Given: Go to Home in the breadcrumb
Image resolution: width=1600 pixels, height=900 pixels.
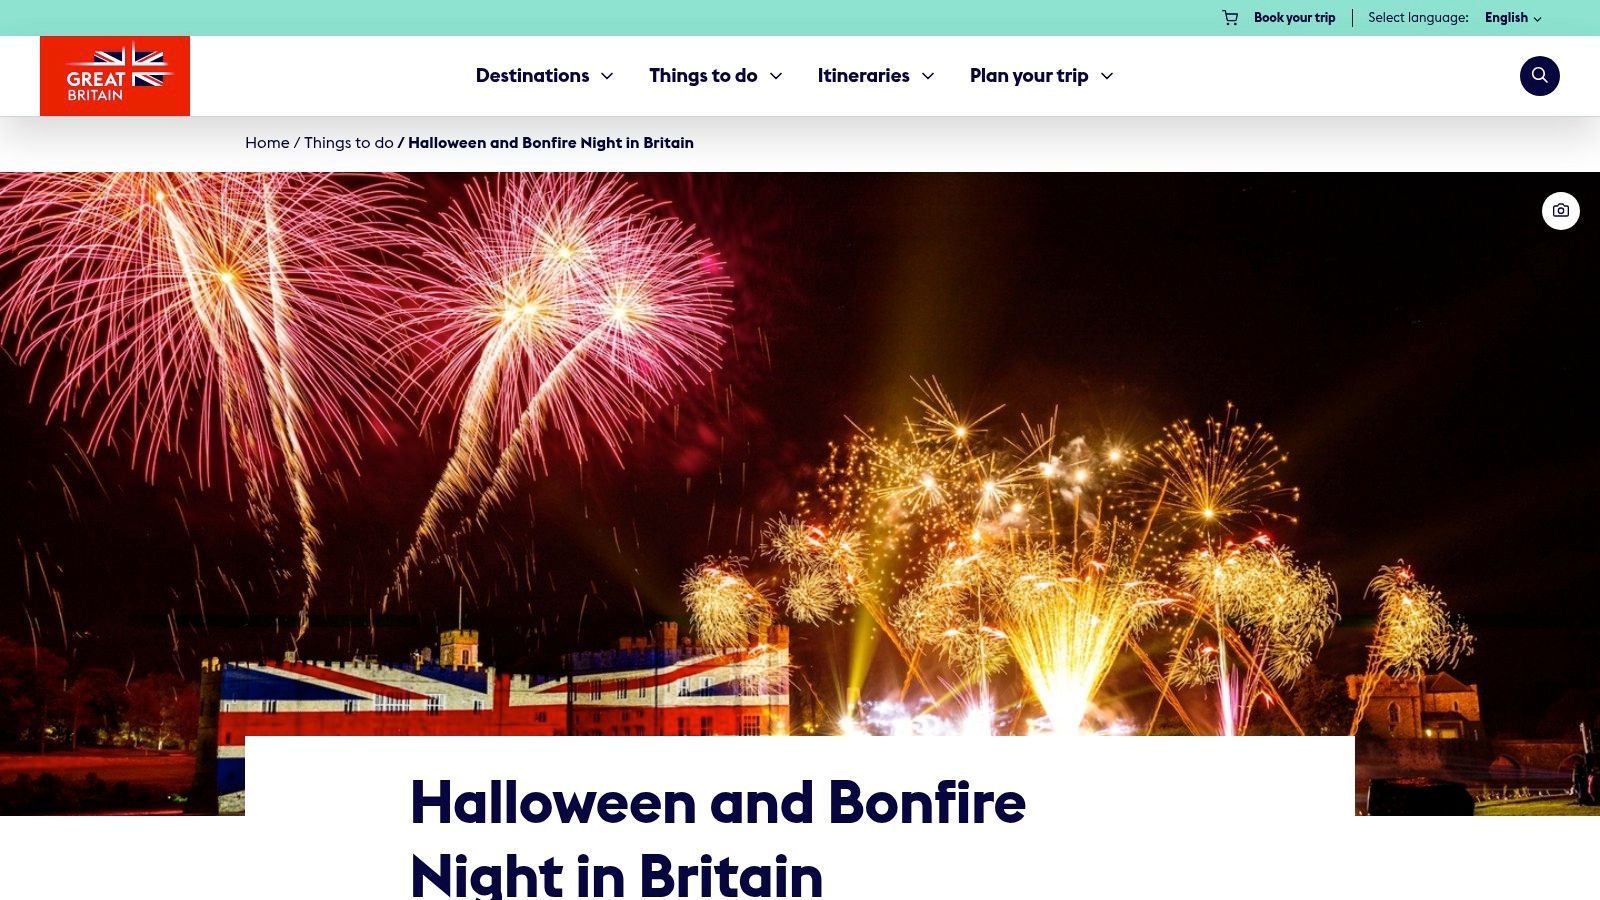Looking at the screenshot, I should [267, 143].
